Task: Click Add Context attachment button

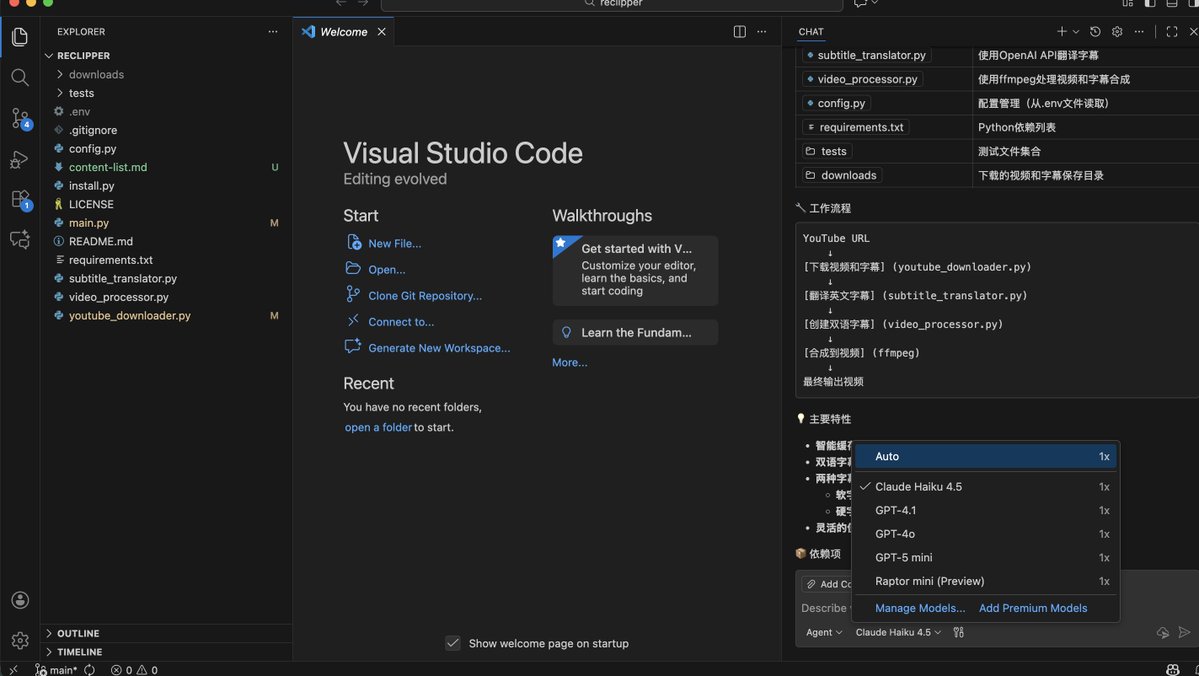Action: (x=828, y=584)
